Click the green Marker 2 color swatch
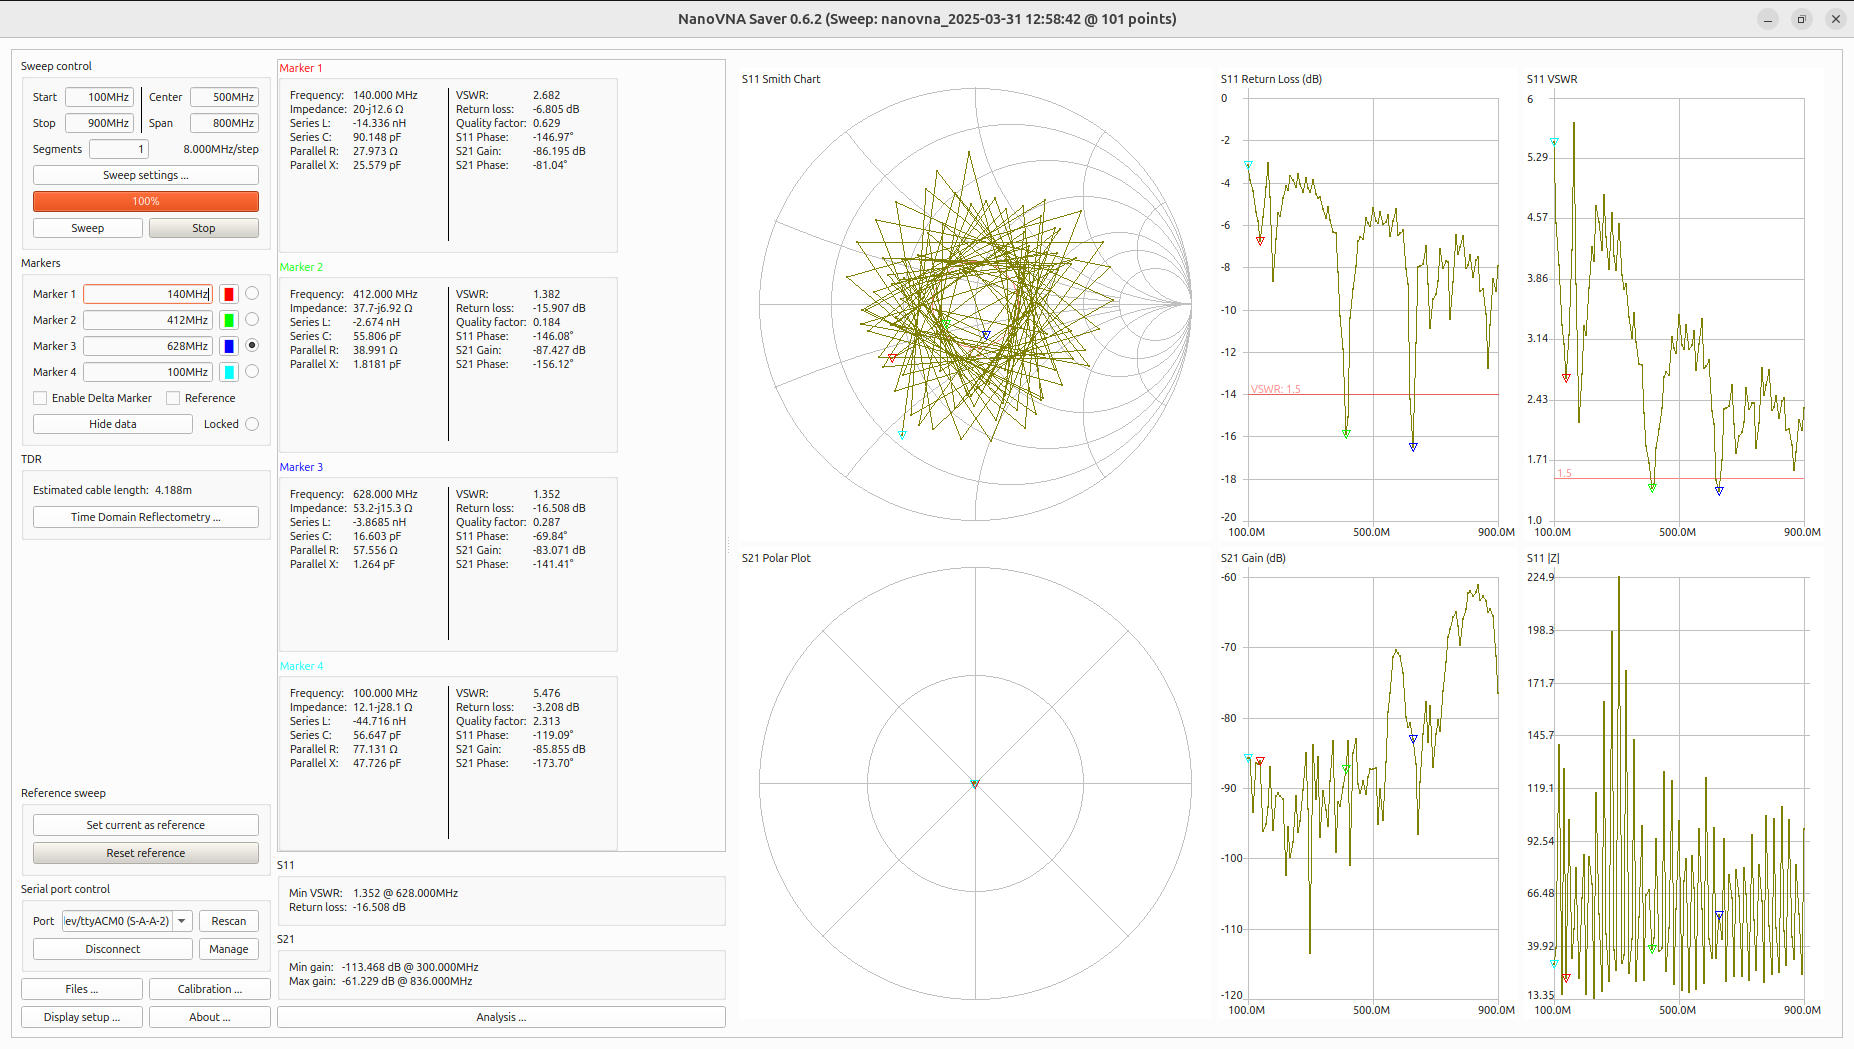Screen dimensions: 1854x1049 [x=229, y=320]
